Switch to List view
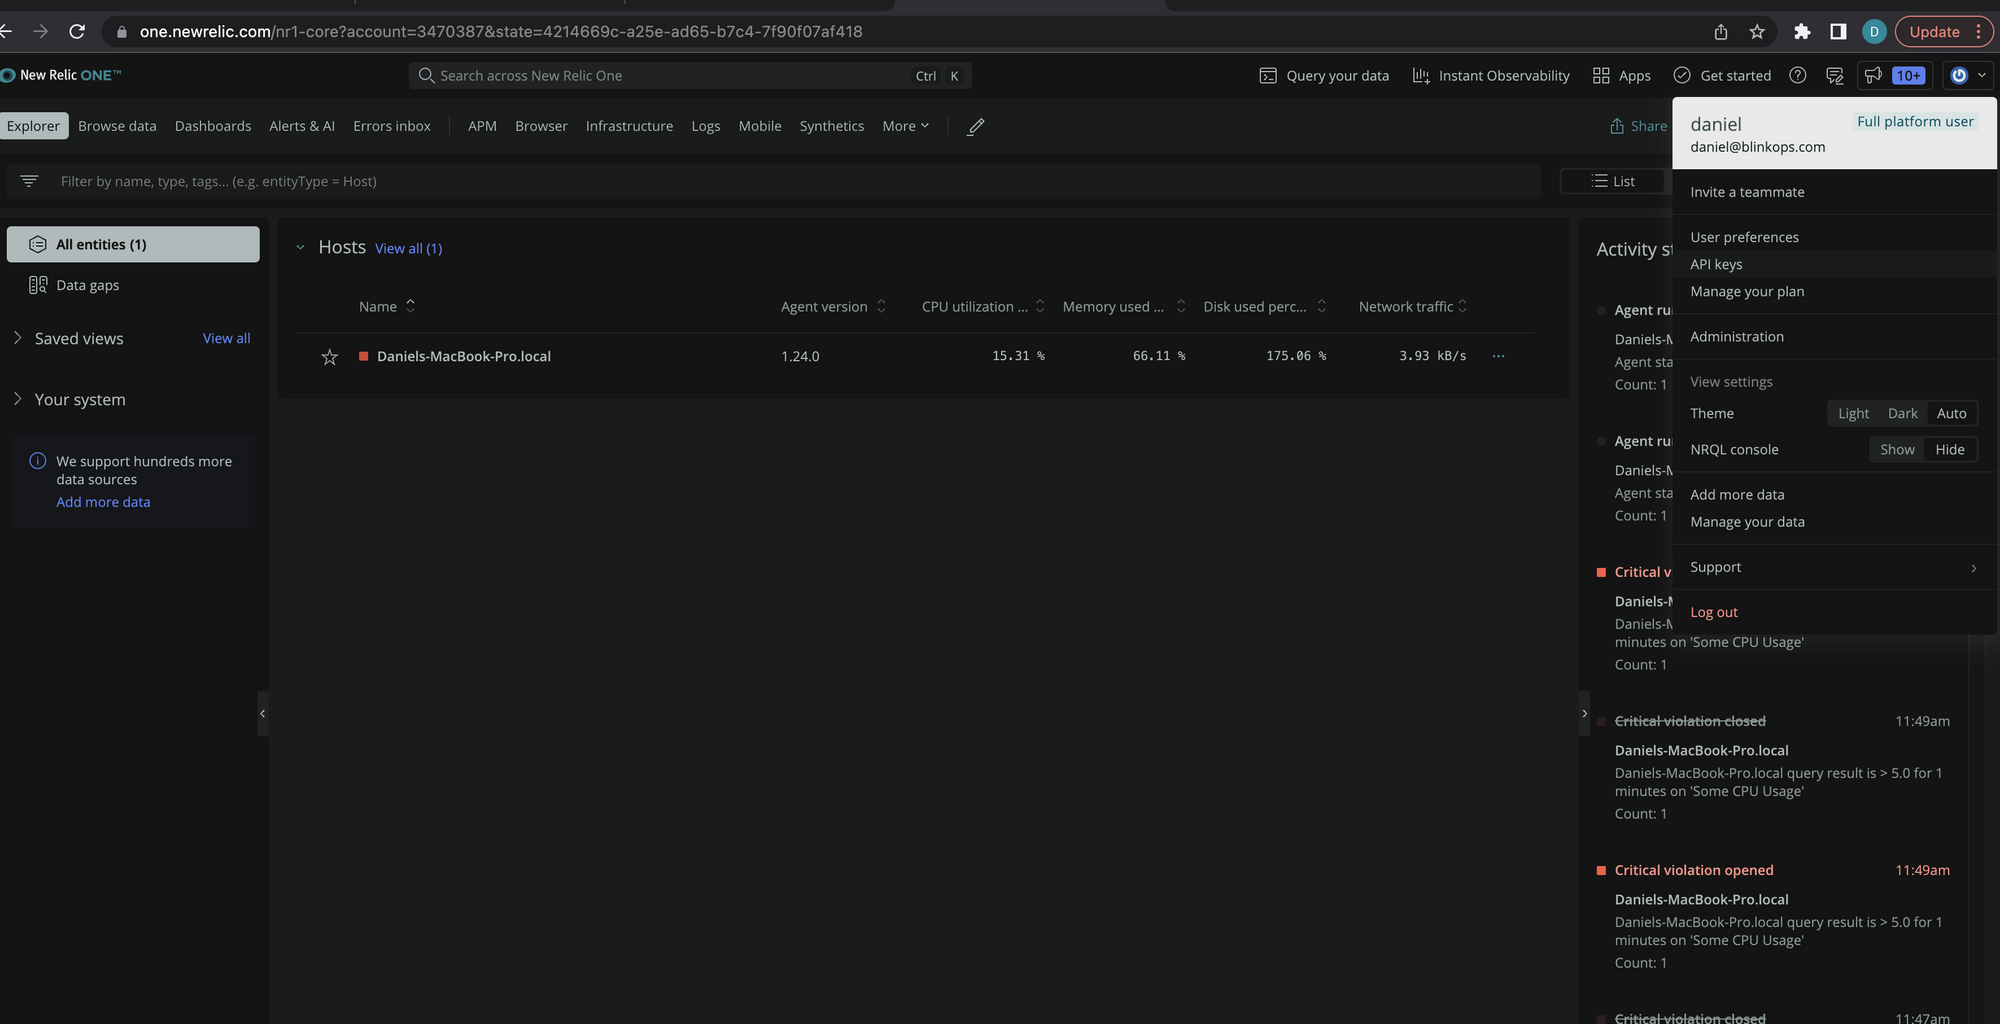The height and width of the screenshot is (1024, 2000). [x=1613, y=181]
